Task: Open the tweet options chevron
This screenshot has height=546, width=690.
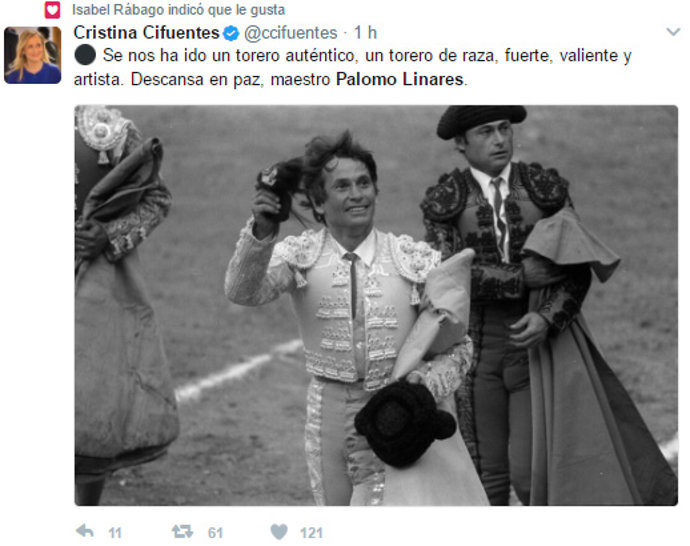Action: pos(673,32)
